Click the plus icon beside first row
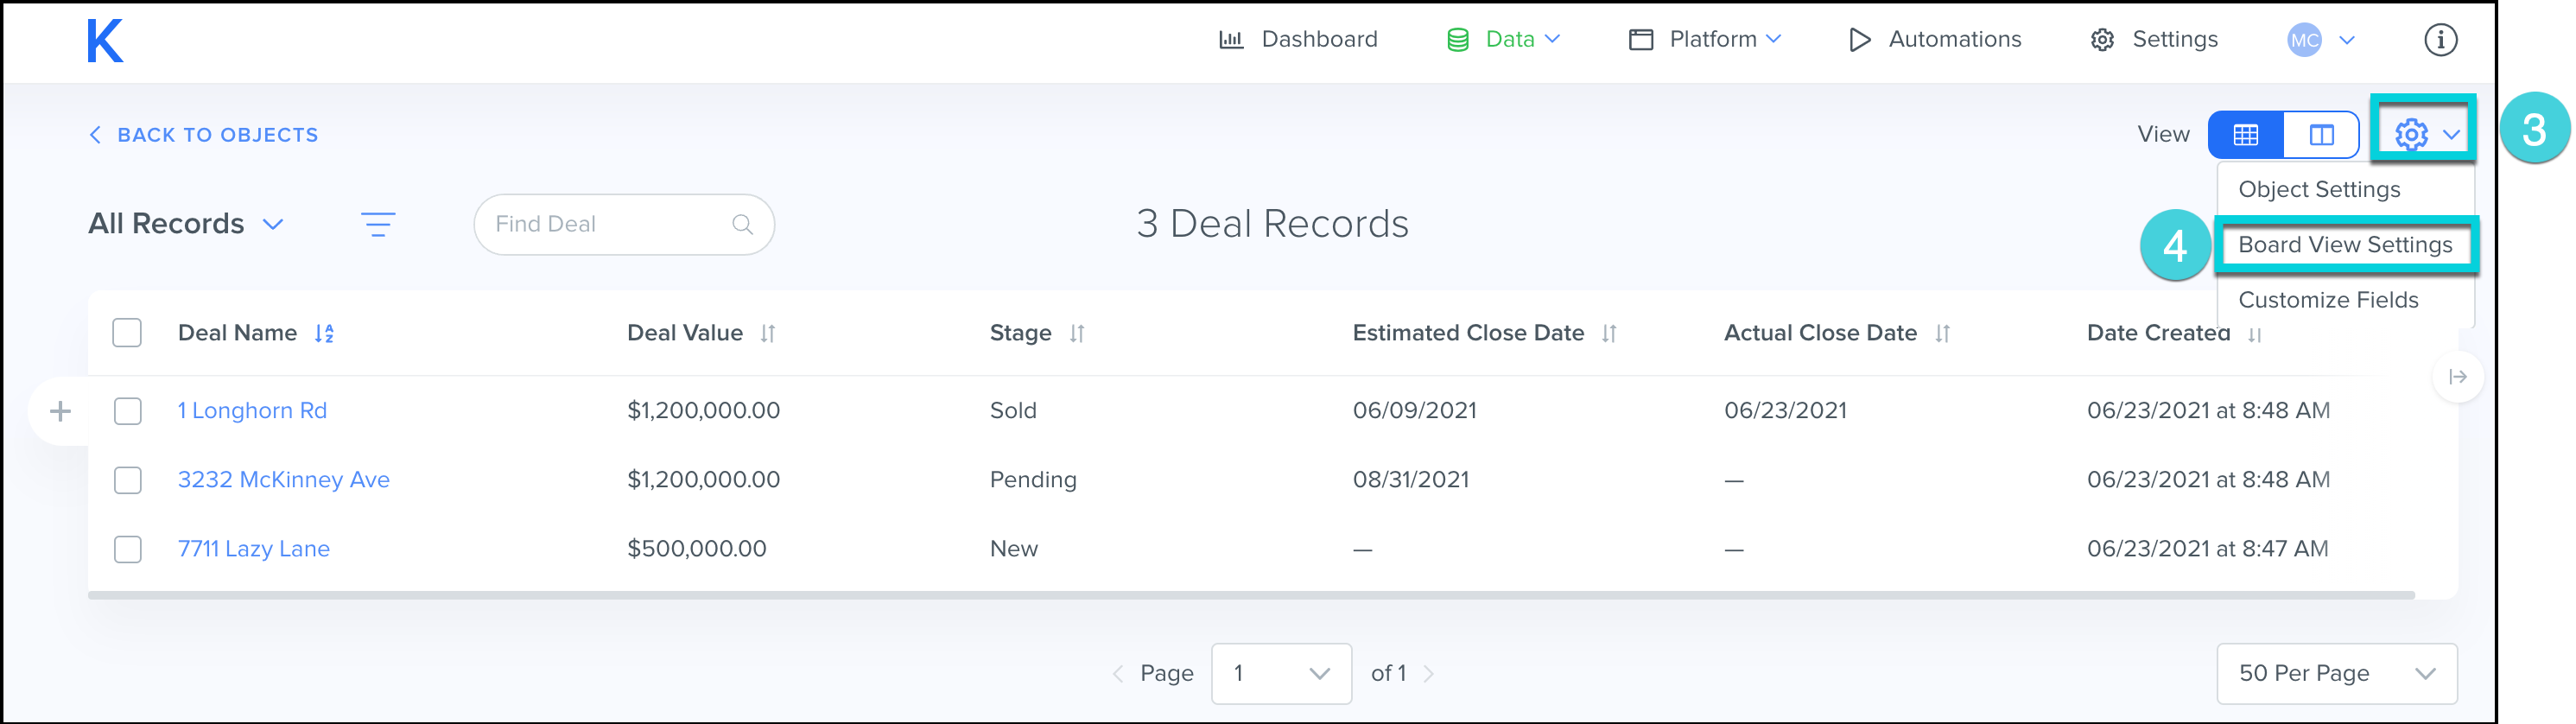The height and width of the screenshot is (724, 2576). click(60, 411)
